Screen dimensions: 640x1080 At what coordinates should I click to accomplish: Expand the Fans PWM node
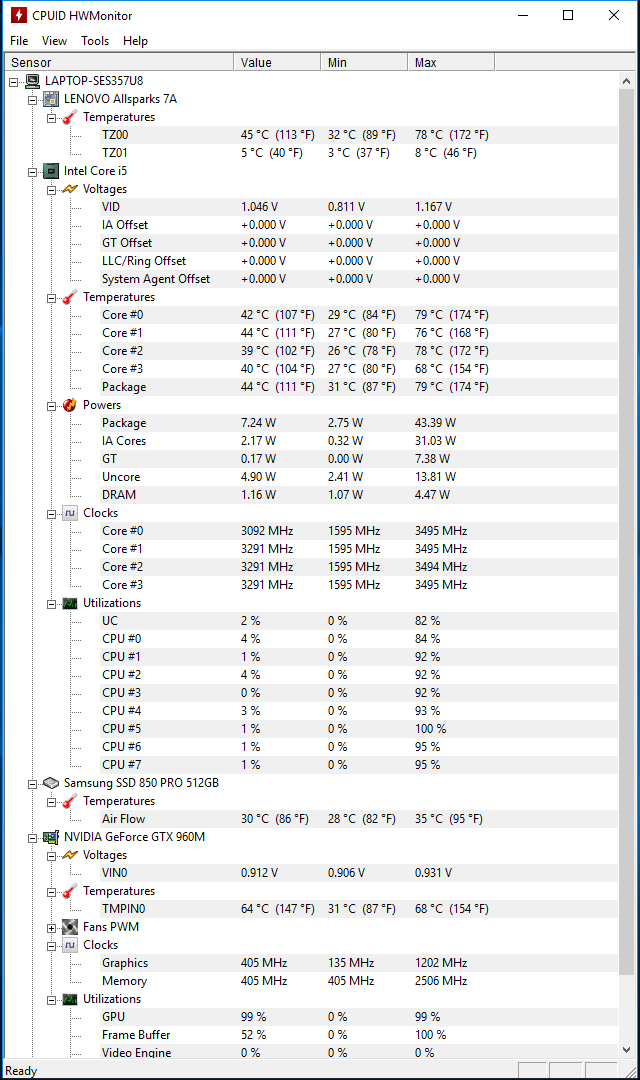[x=52, y=928]
